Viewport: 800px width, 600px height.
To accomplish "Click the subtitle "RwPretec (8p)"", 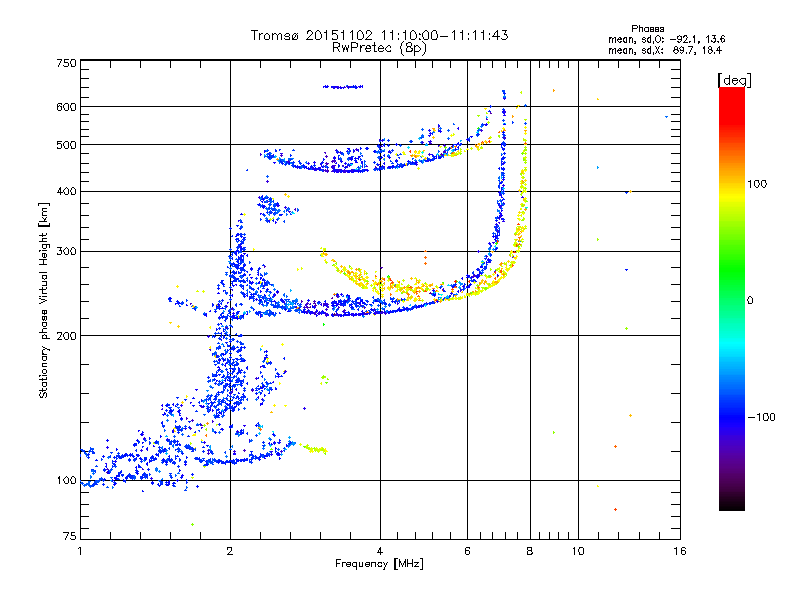I will click(379, 48).
